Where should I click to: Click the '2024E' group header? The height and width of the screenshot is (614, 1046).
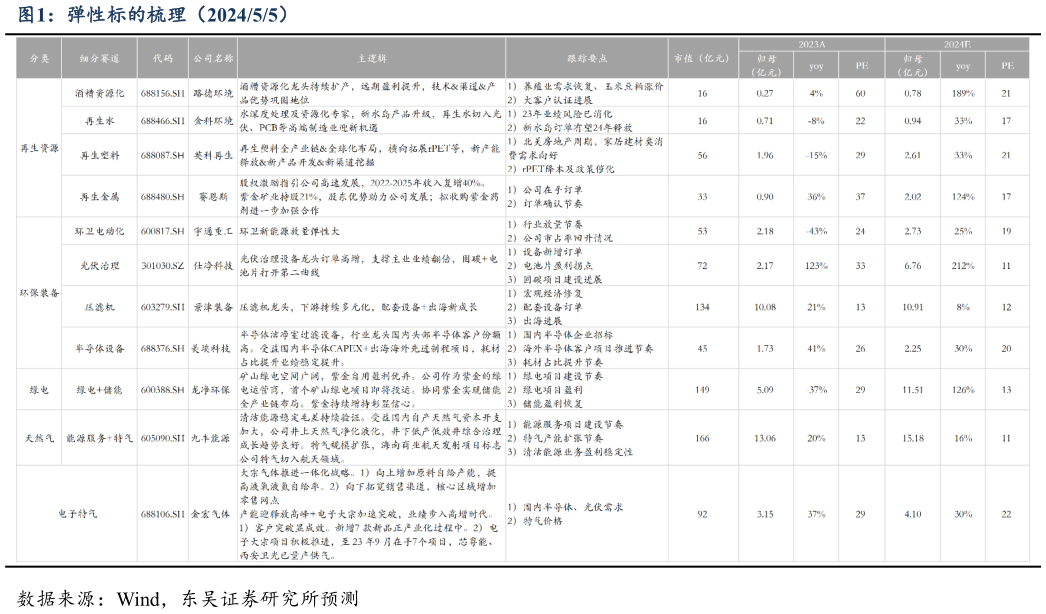coord(957,44)
